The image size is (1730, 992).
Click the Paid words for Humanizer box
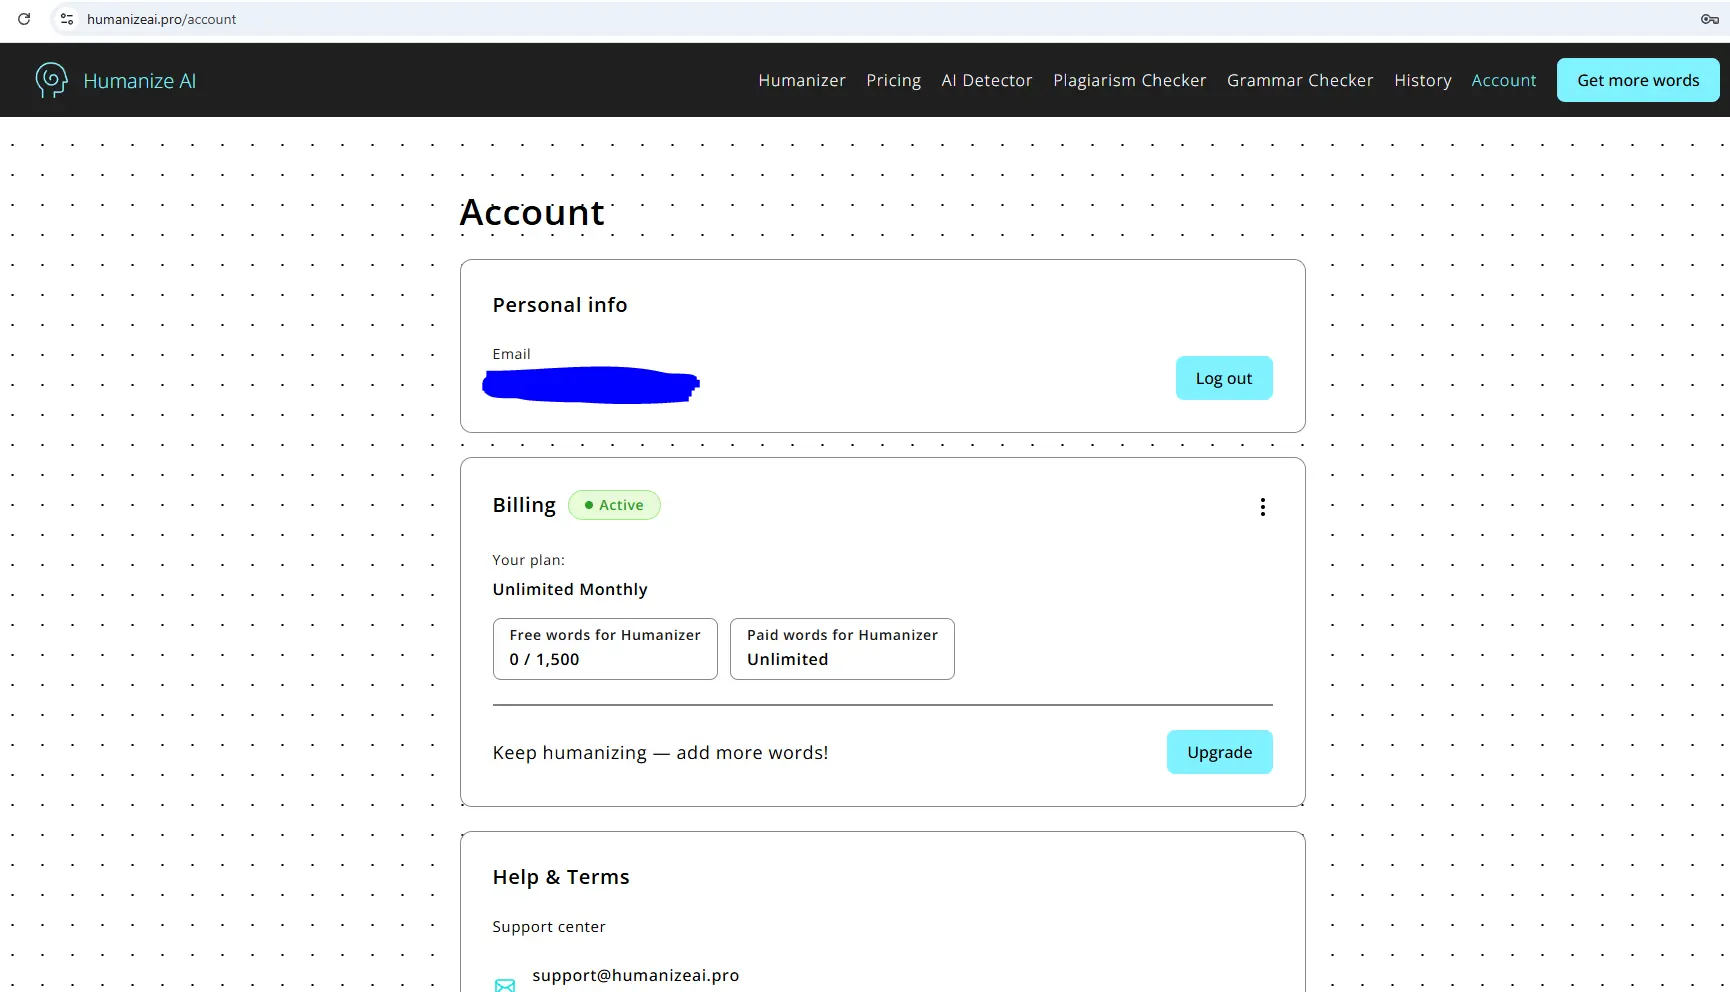pos(842,649)
